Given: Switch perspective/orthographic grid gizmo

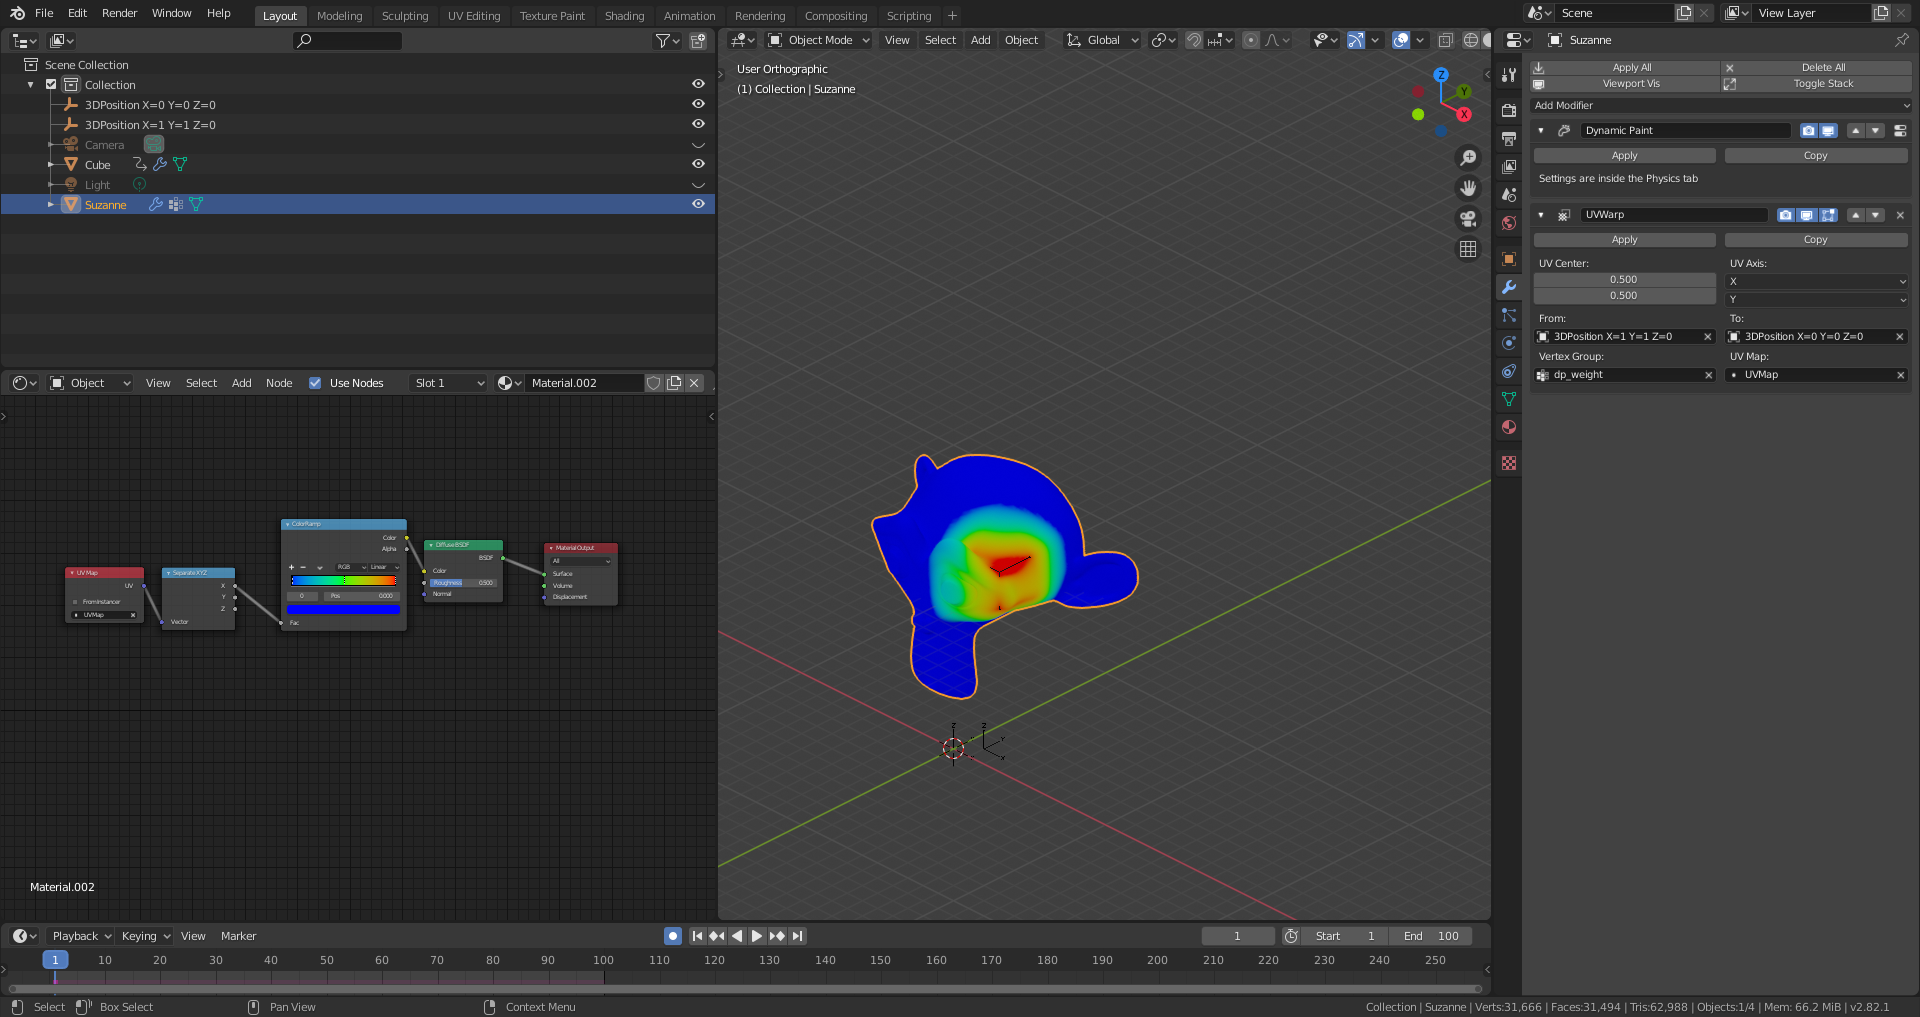Looking at the screenshot, I should [1468, 249].
